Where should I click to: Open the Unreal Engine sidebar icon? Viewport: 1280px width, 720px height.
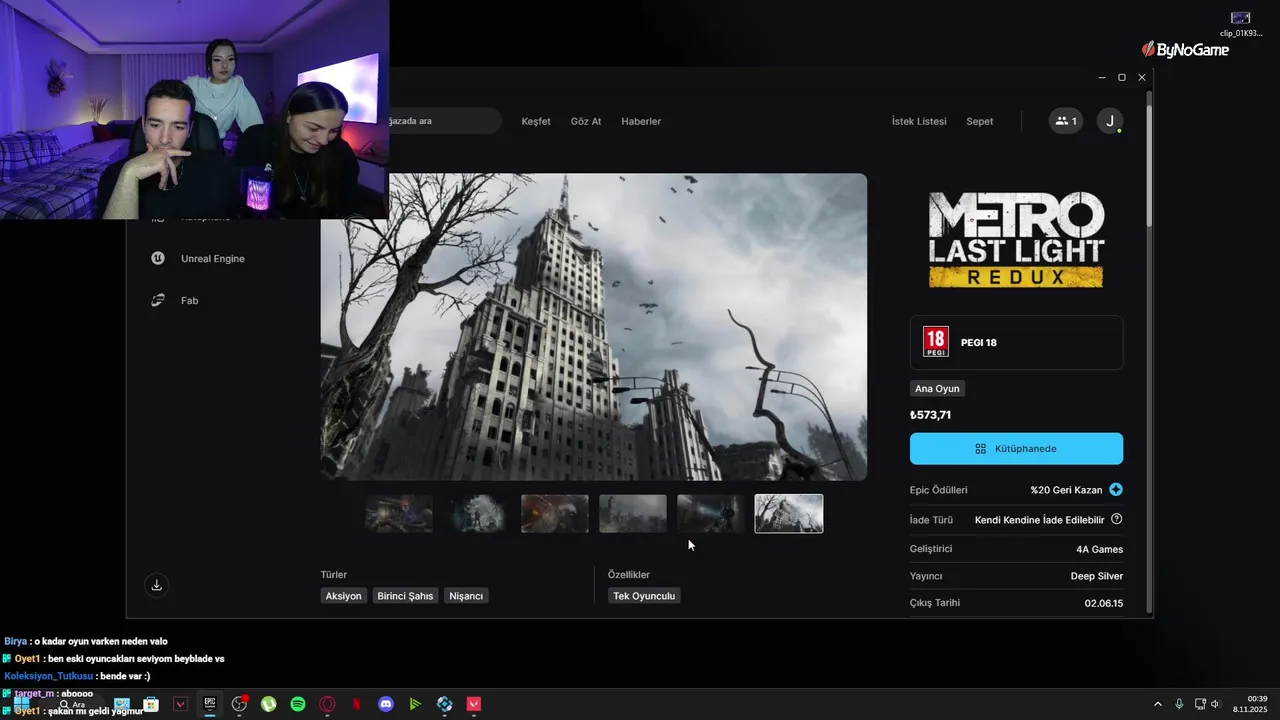158,258
